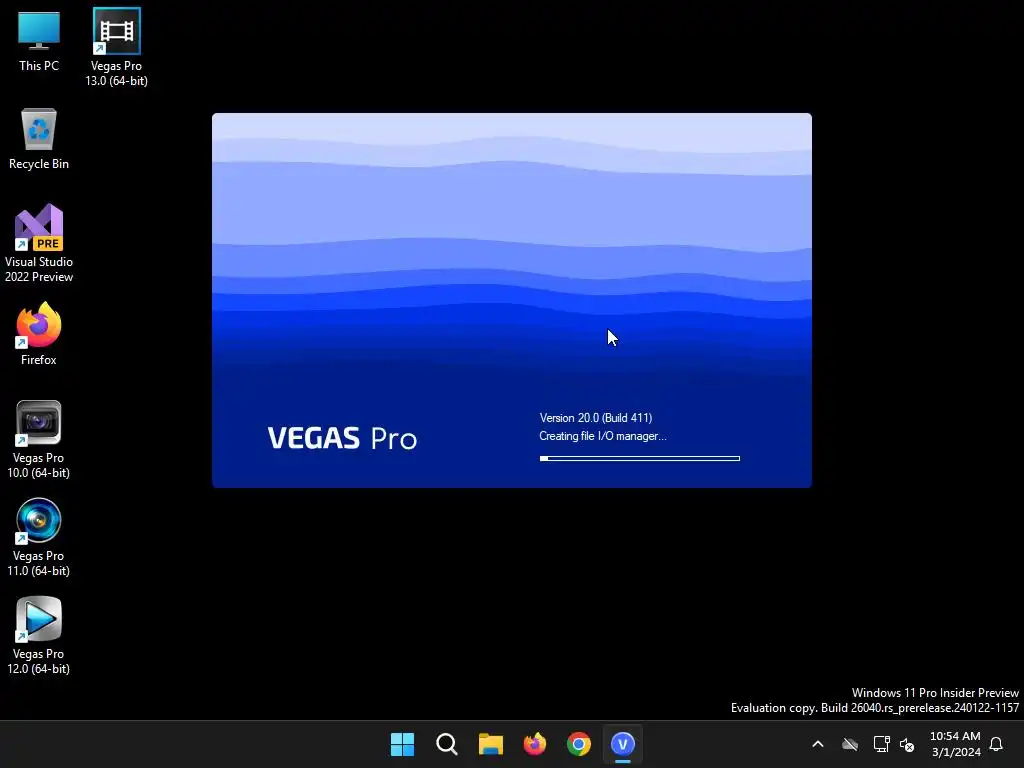Click the muted volume tray icon
This screenshot has height=768, width=1024.
pyautogui.click(x=907, y=744)
